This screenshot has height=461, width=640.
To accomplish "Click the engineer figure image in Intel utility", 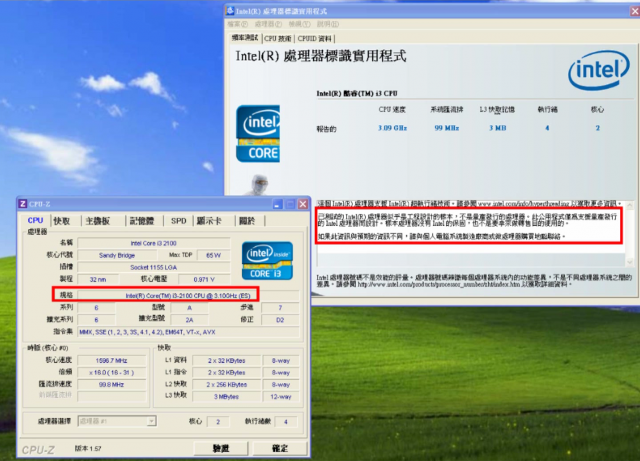I will tap(258, 185).
